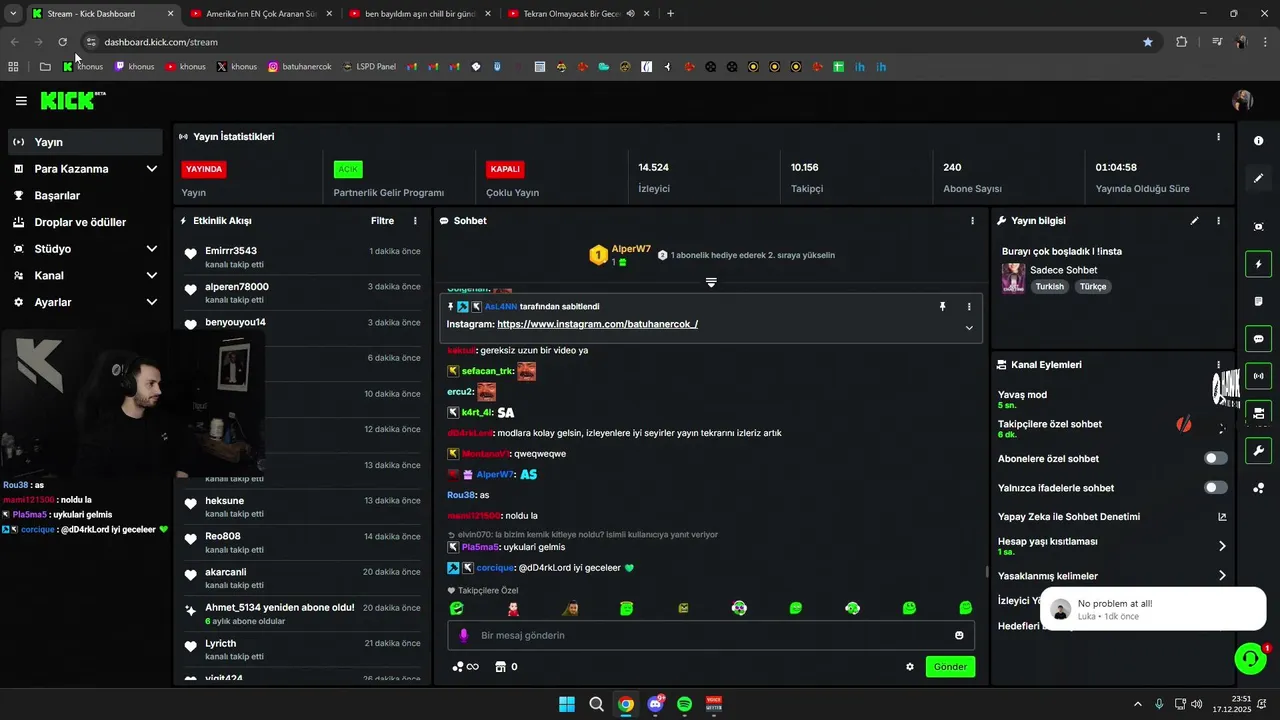1280x720 pixels.
Task: Open the Windows Start menu
Action: click(566, 704)
